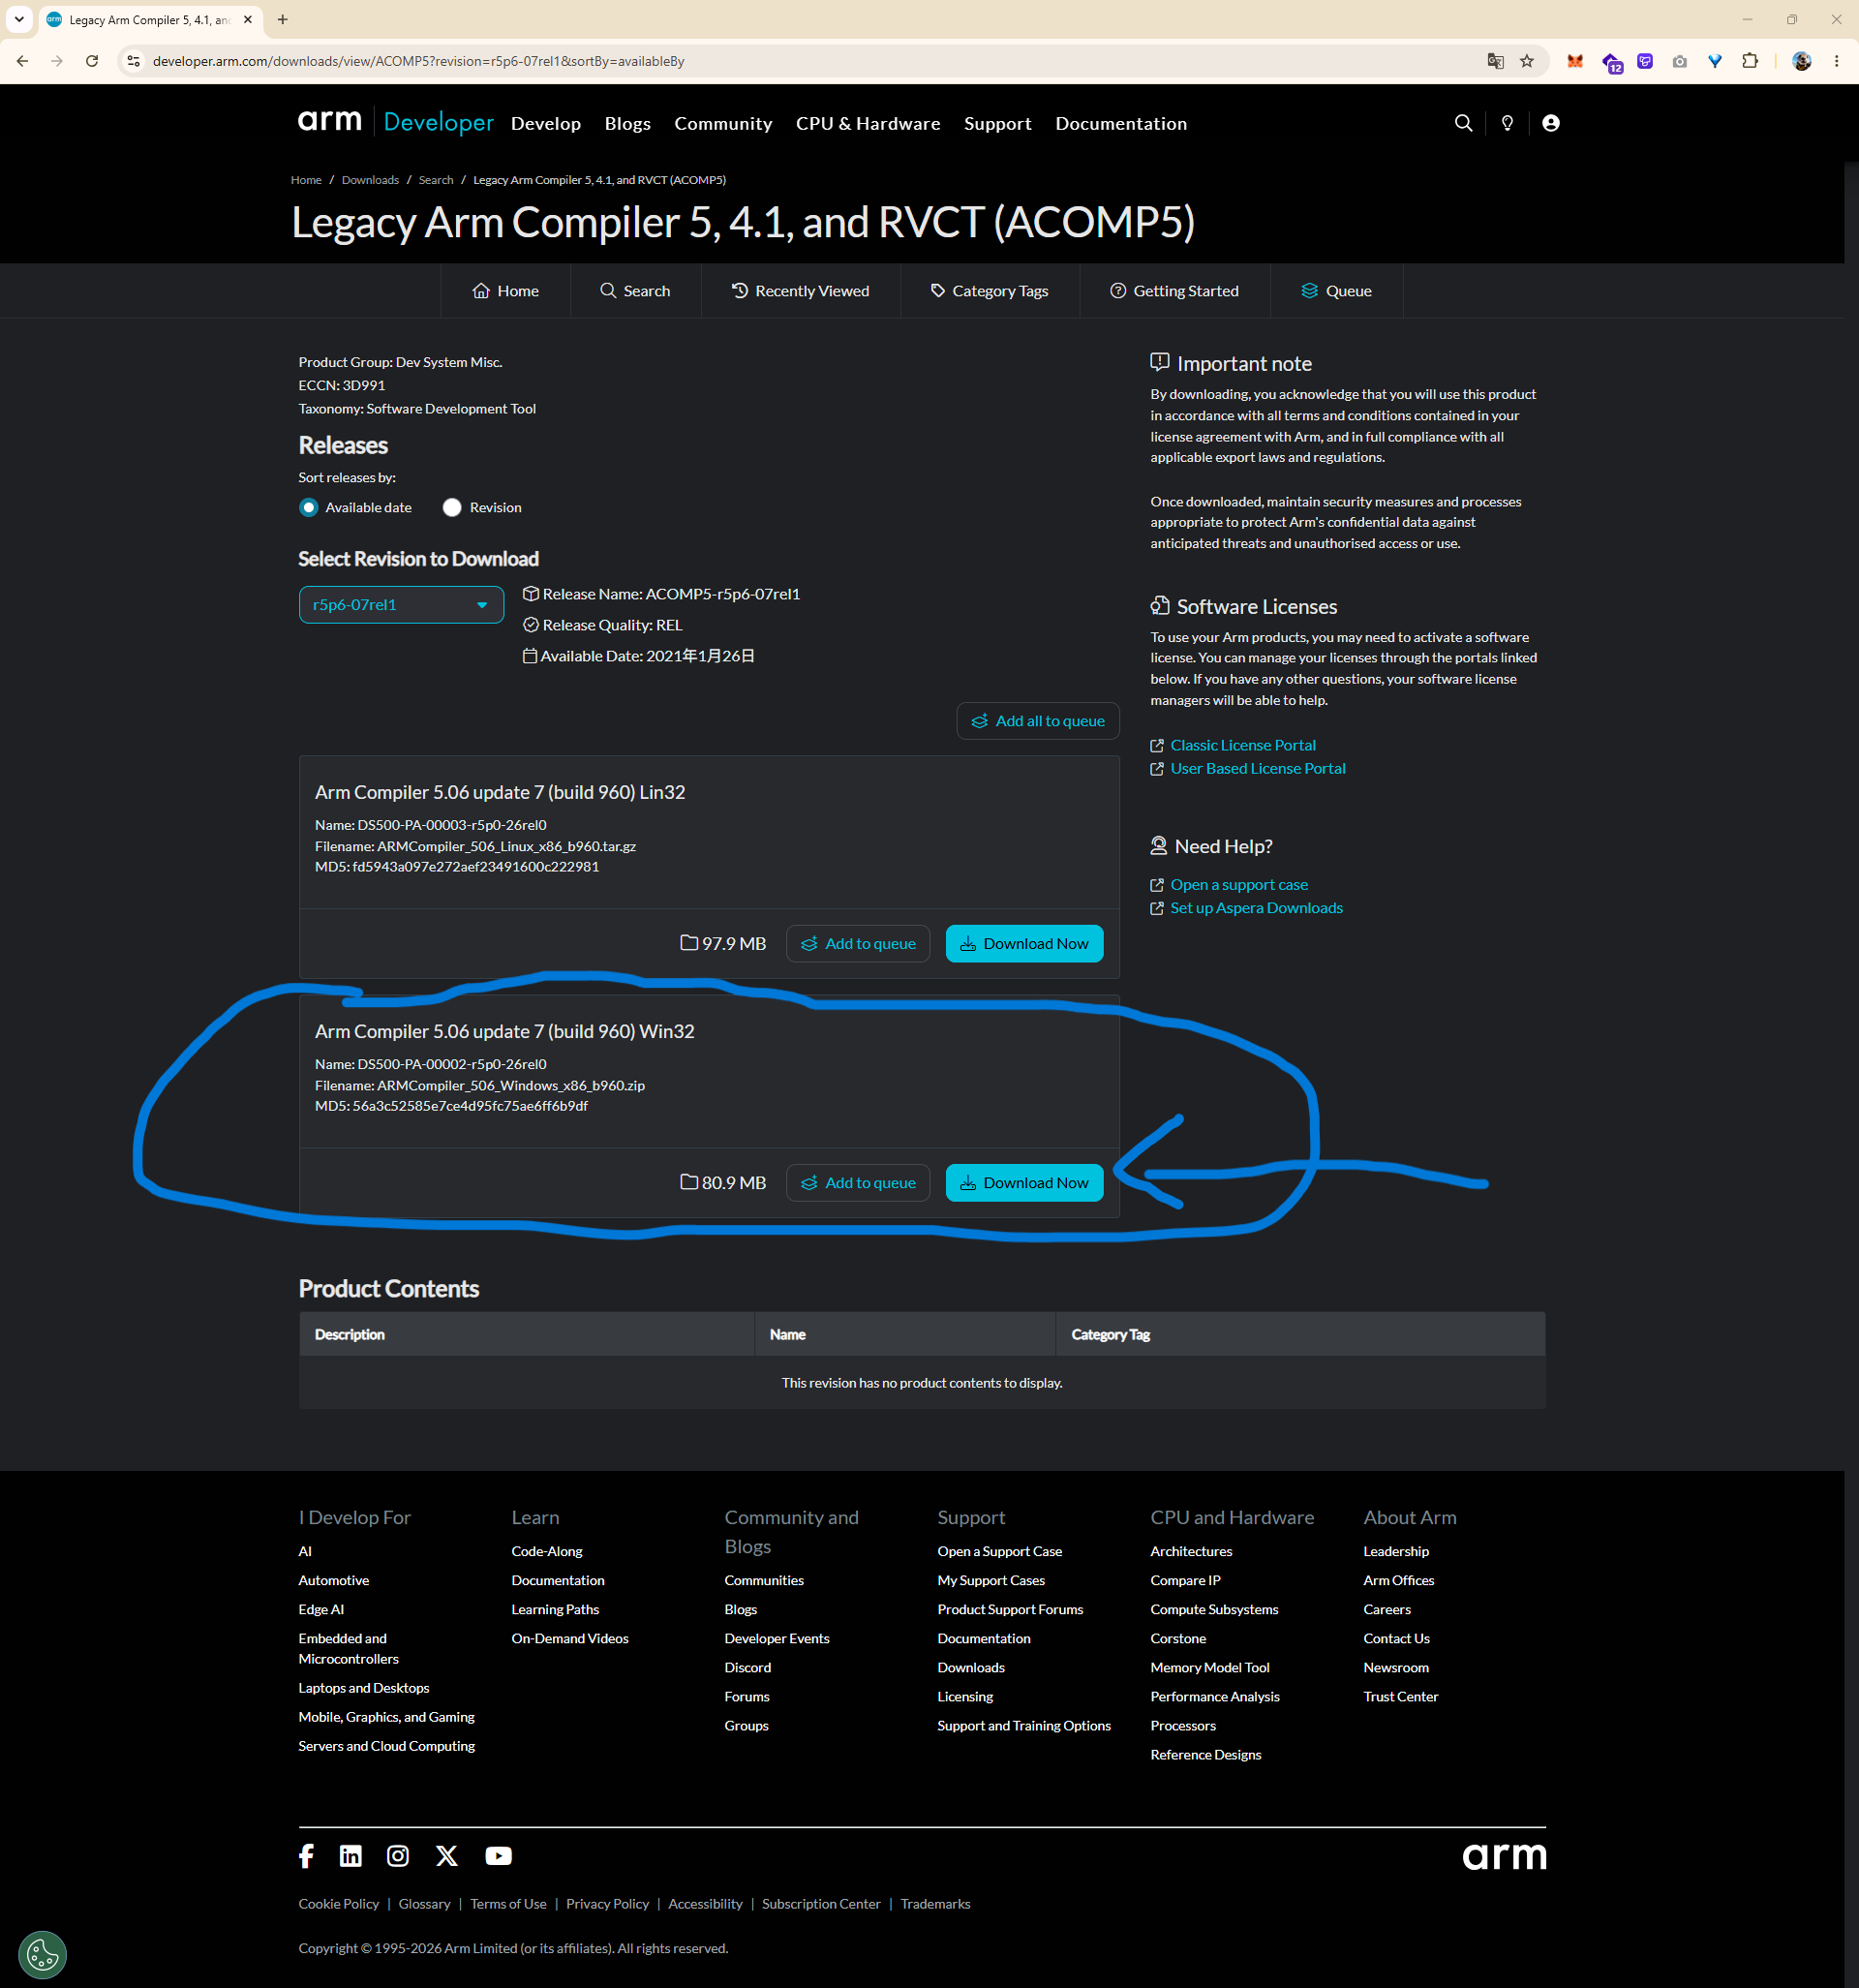Click site information icon in address bar

click(133, 61)
